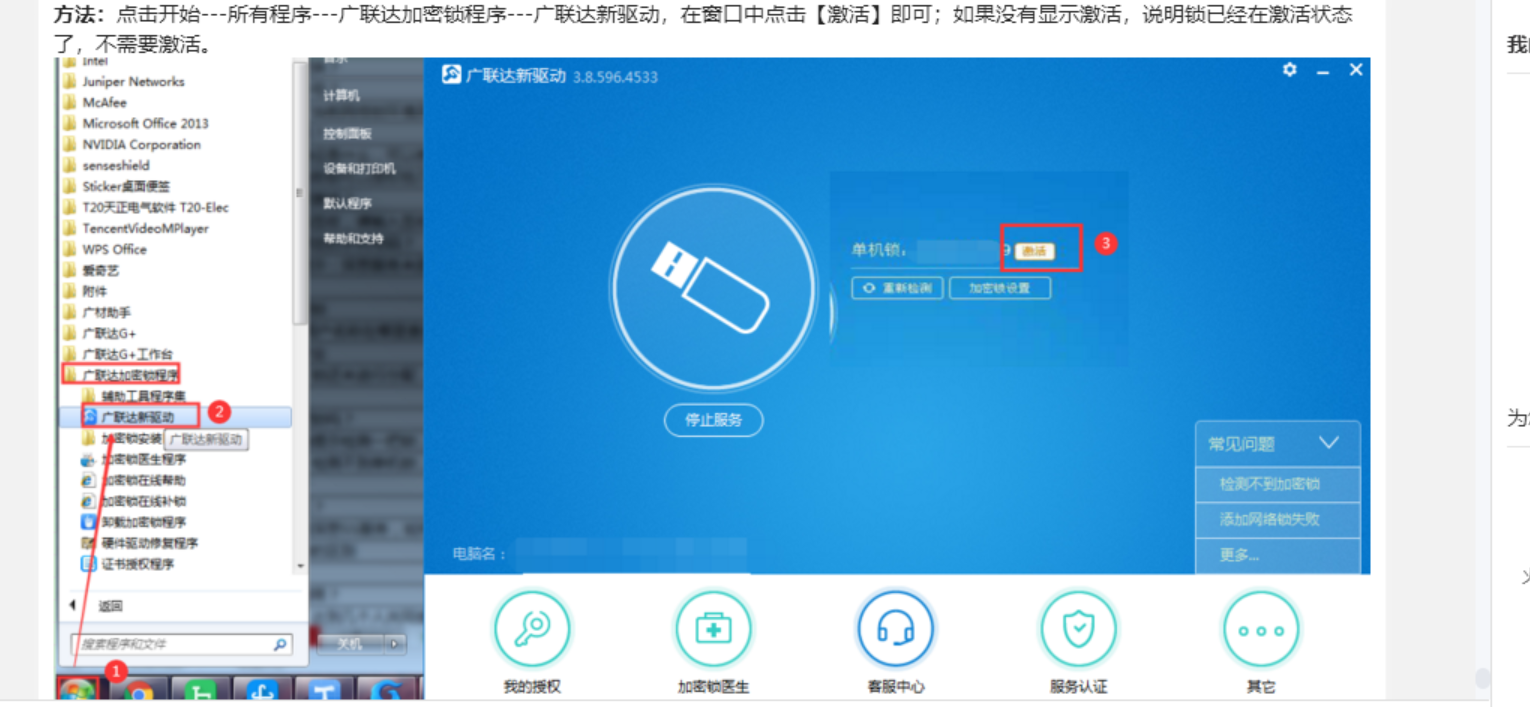Open Chrome from the taskbar
Screen dimensions: 1530x707
pyautogui.click(x=139, y=692)
